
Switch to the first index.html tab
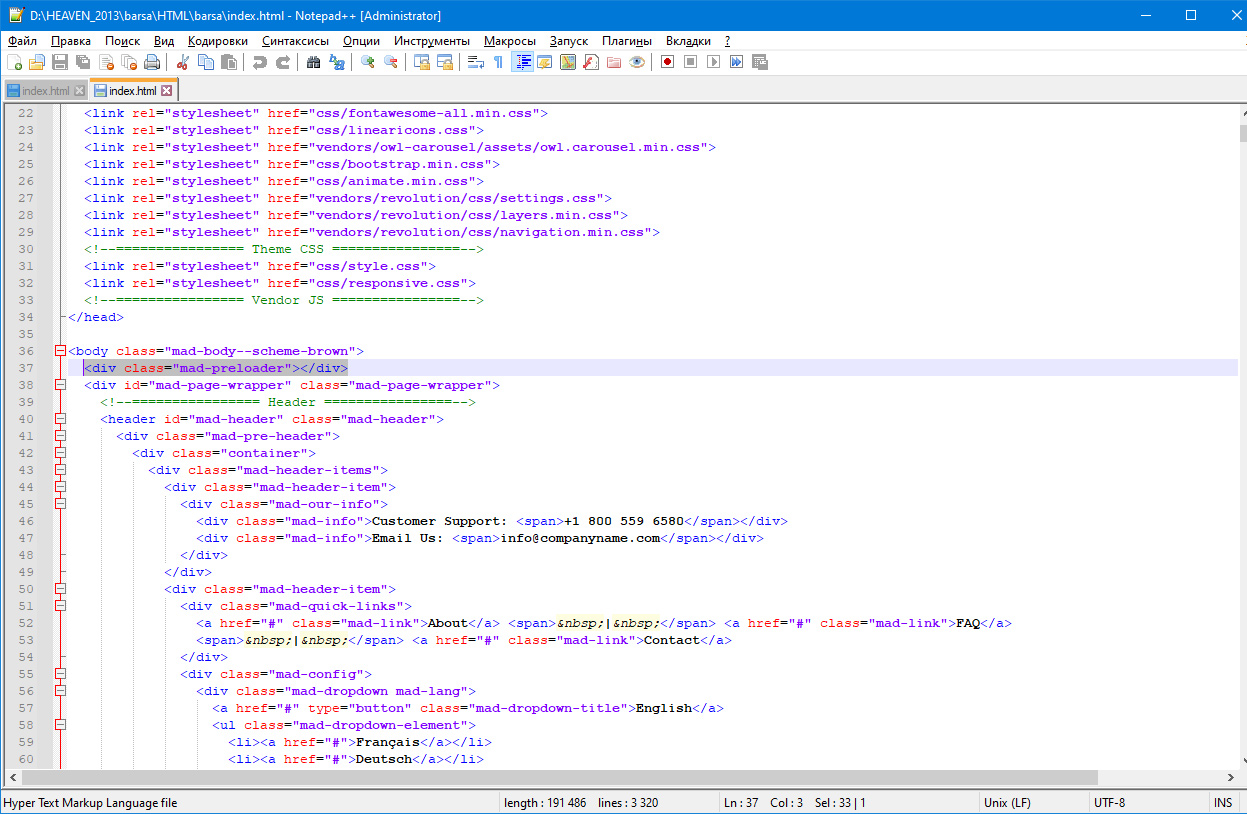[x=45, y=91]
